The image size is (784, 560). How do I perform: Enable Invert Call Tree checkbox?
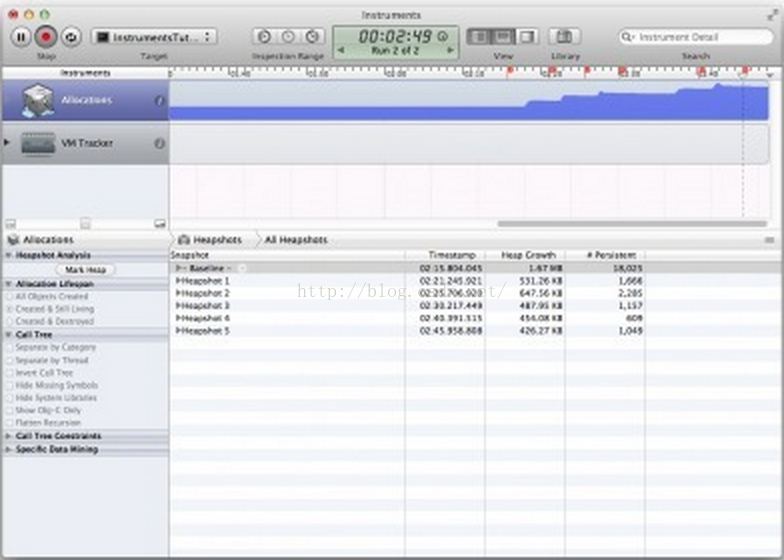coord(10,373)
